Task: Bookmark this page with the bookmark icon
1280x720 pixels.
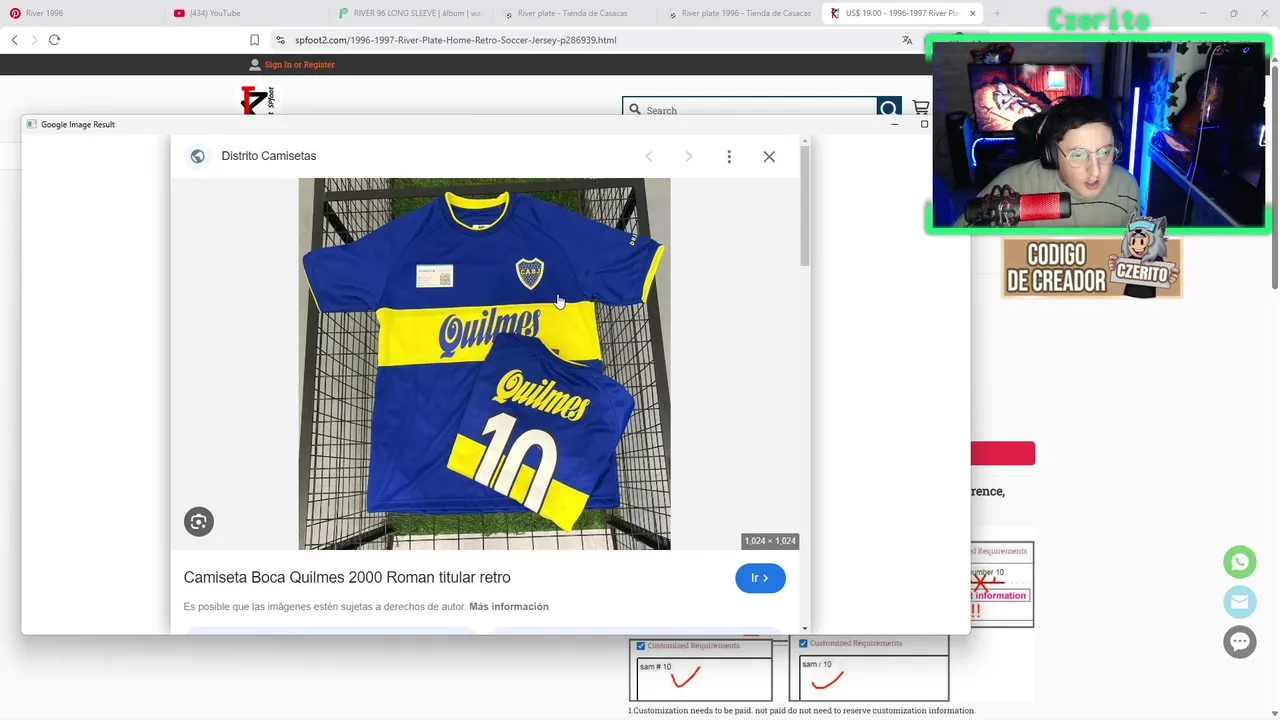Action: [254, 40]
